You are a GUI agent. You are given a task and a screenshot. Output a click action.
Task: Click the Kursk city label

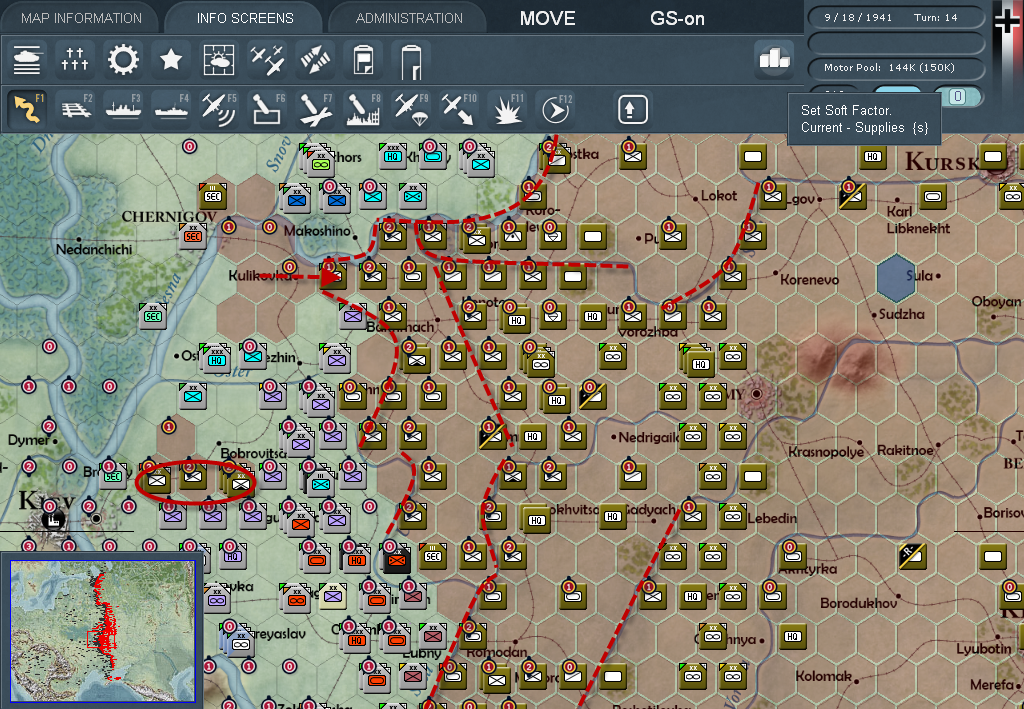pos(942,161)
